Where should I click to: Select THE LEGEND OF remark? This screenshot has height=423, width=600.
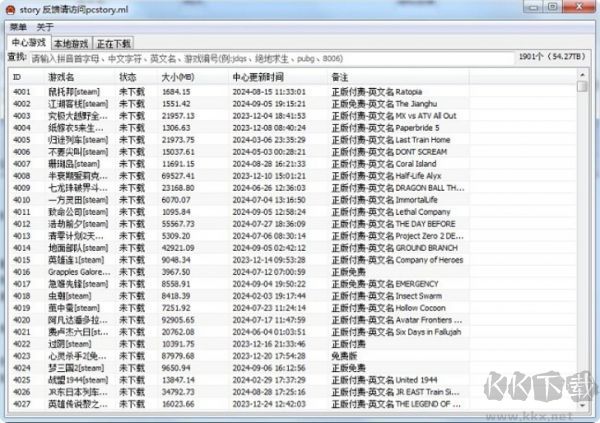coord(396,404)
